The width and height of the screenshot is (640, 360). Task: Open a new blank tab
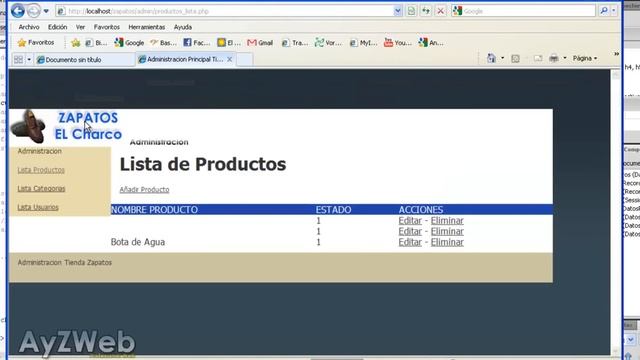tap(244, 60)
